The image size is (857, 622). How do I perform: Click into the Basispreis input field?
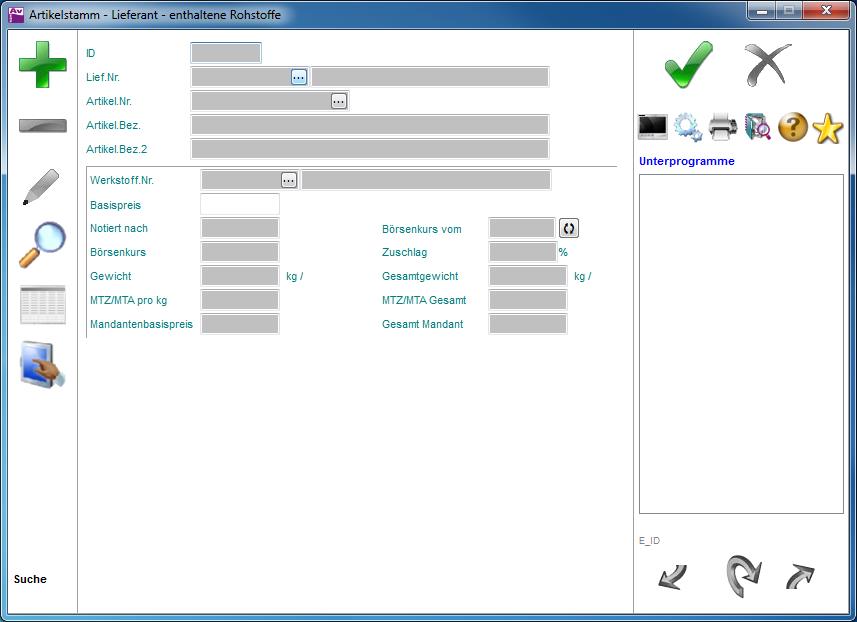pyautogui.click(x=240, y=205)
